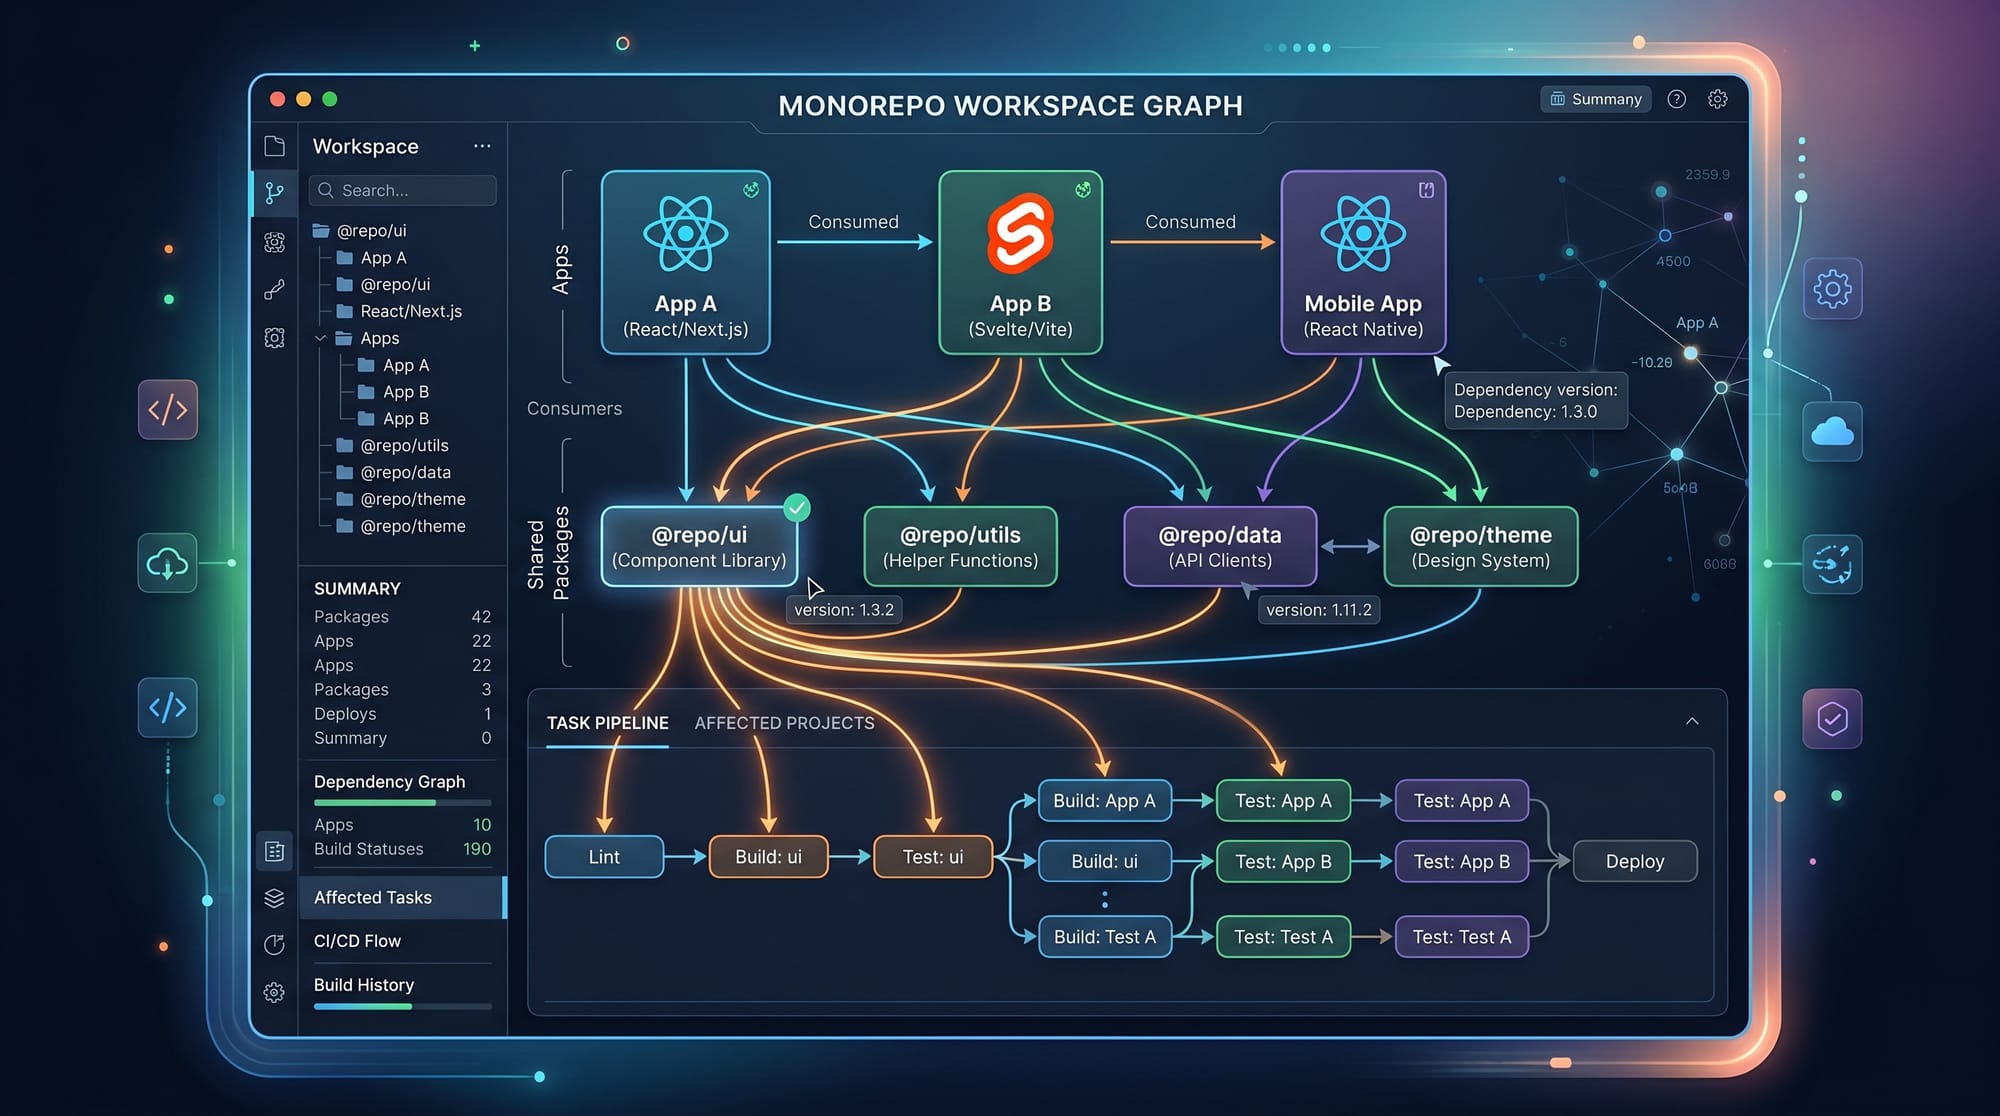2000x1116 pixels.
Task: Click the orange Build: ui task
Action: 768,857
